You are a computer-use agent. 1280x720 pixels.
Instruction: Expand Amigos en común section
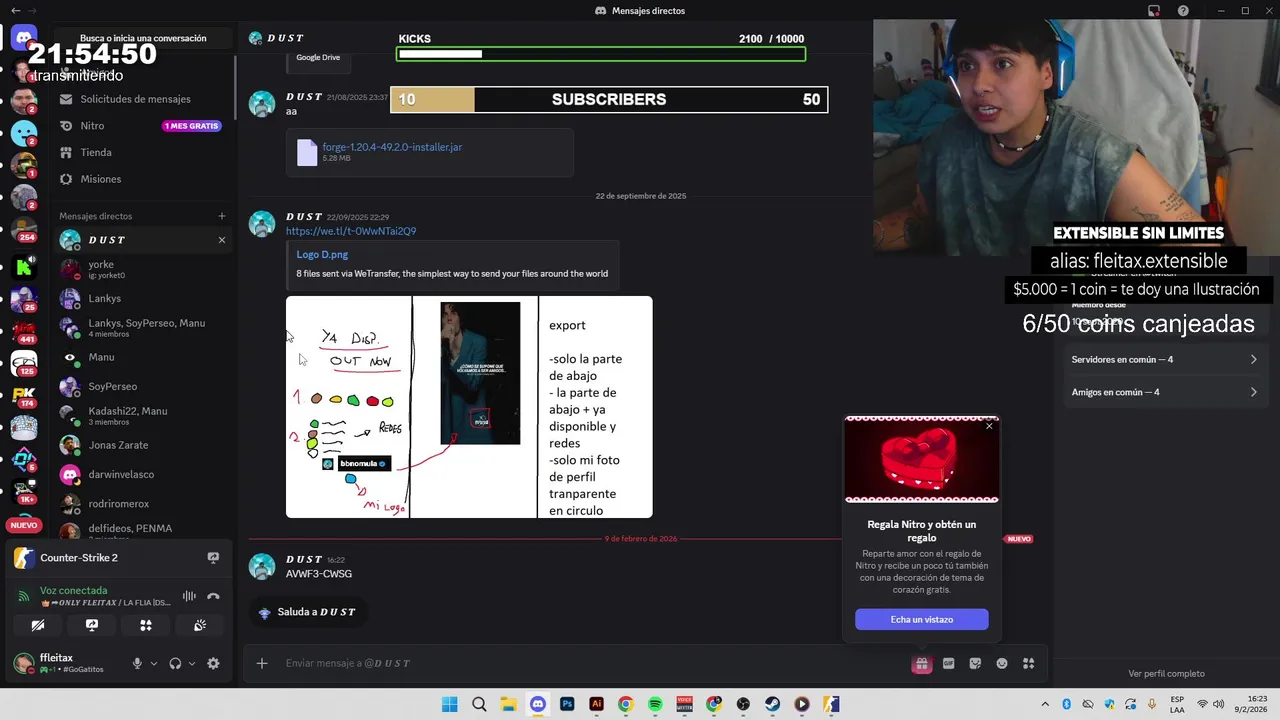point(1164,392)
